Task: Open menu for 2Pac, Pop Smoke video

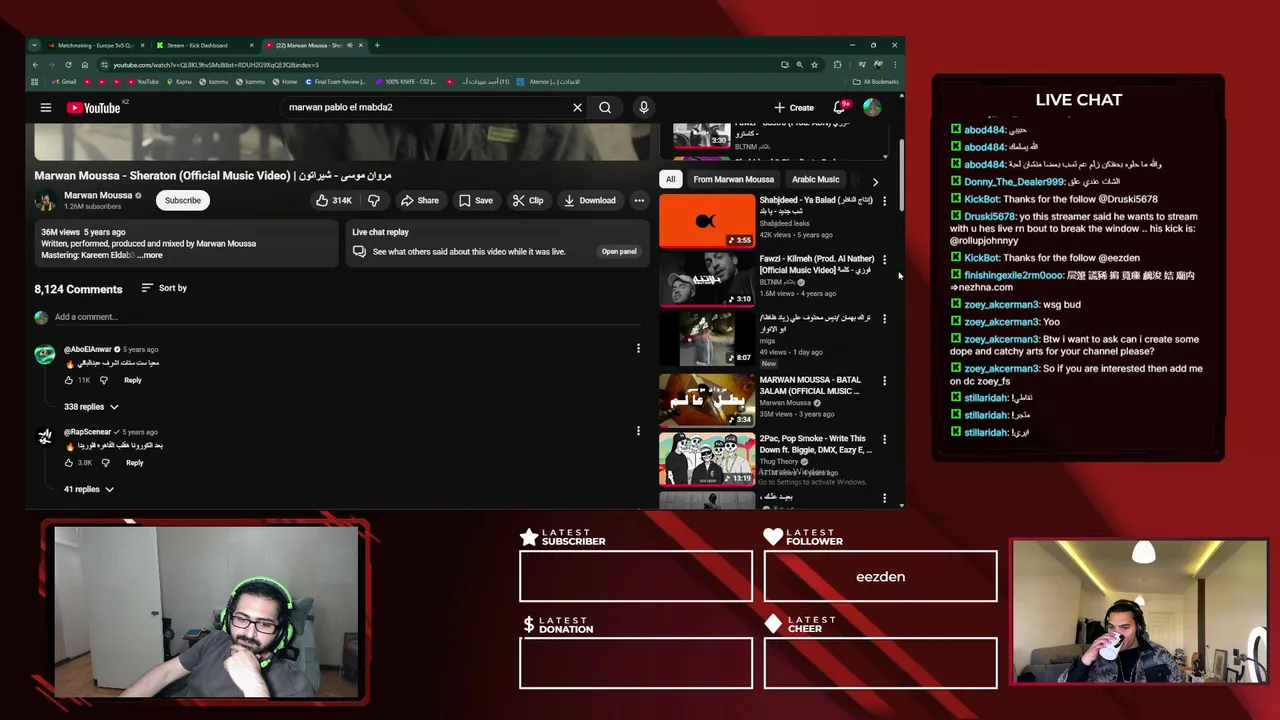Action: click(884, 439)
